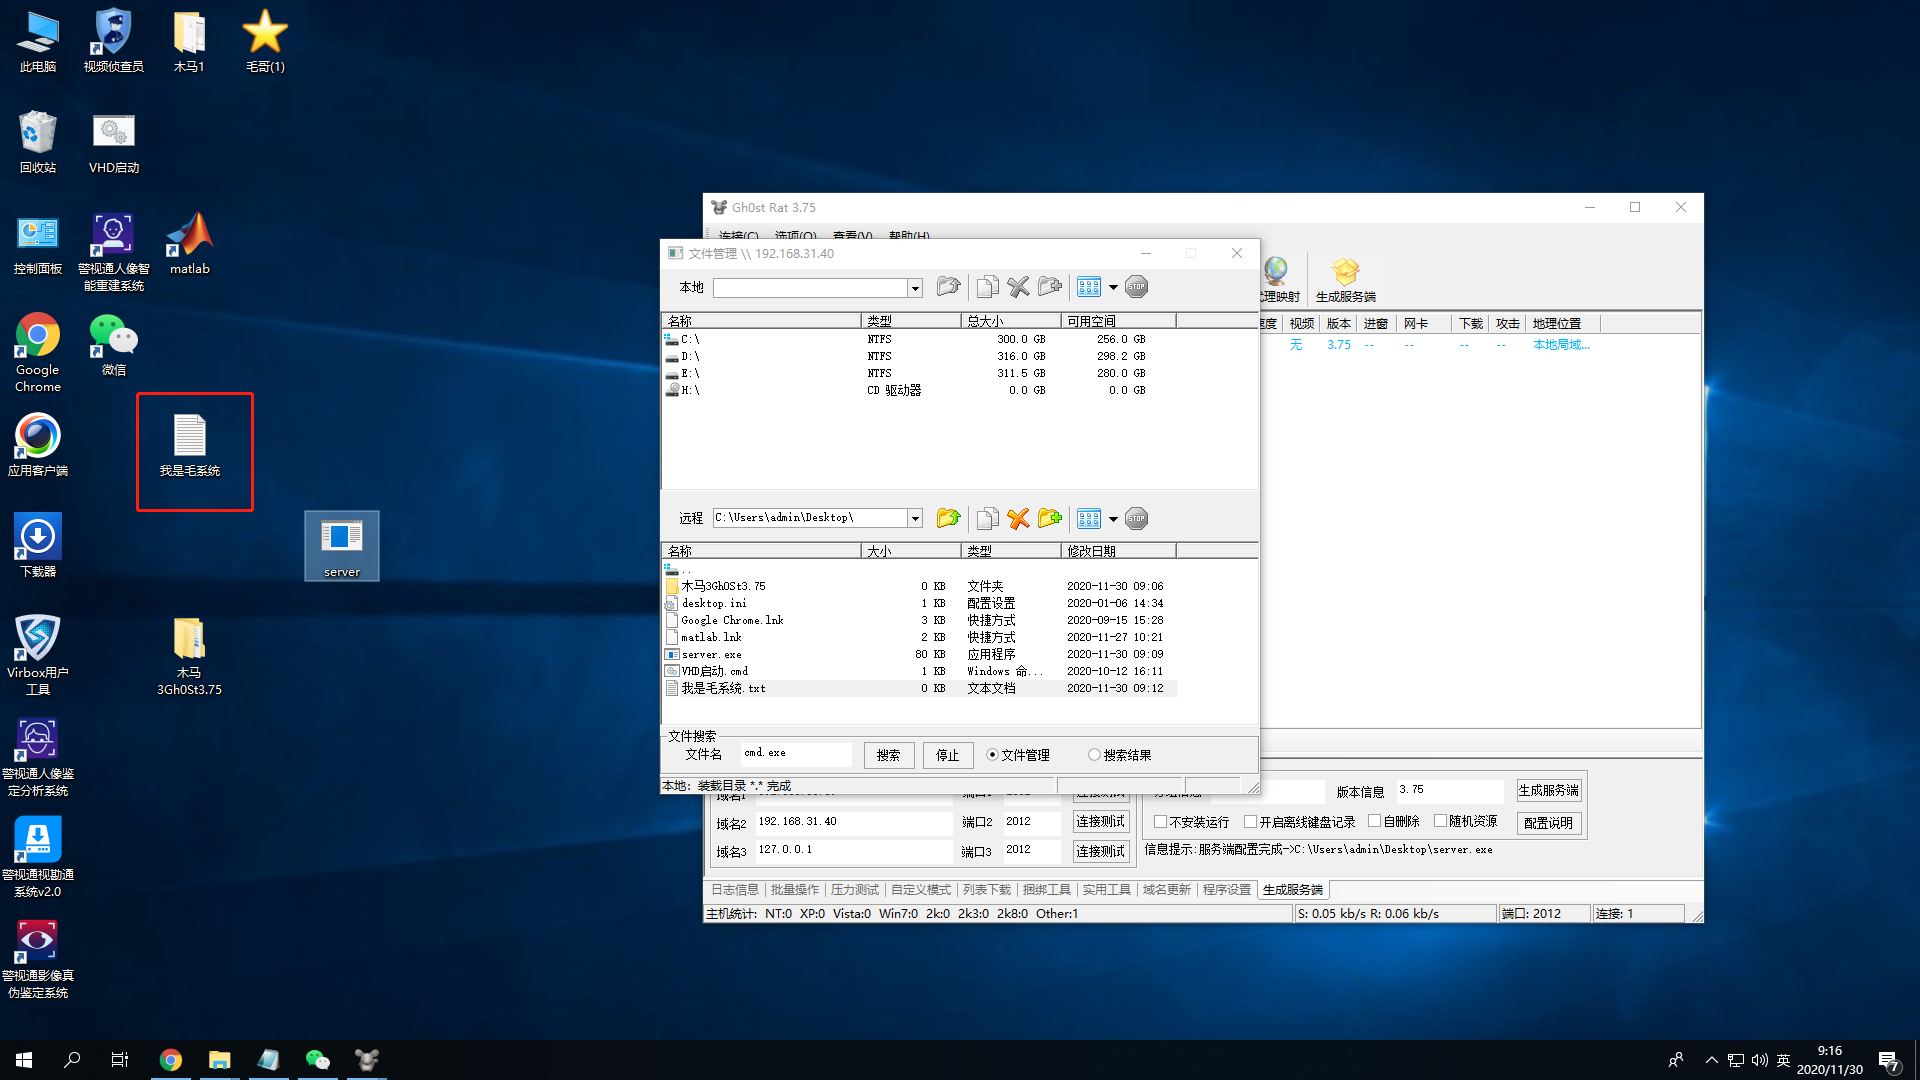Click remote copy files icon
Screen dimensions: 1920x1080
click(987, 518)
